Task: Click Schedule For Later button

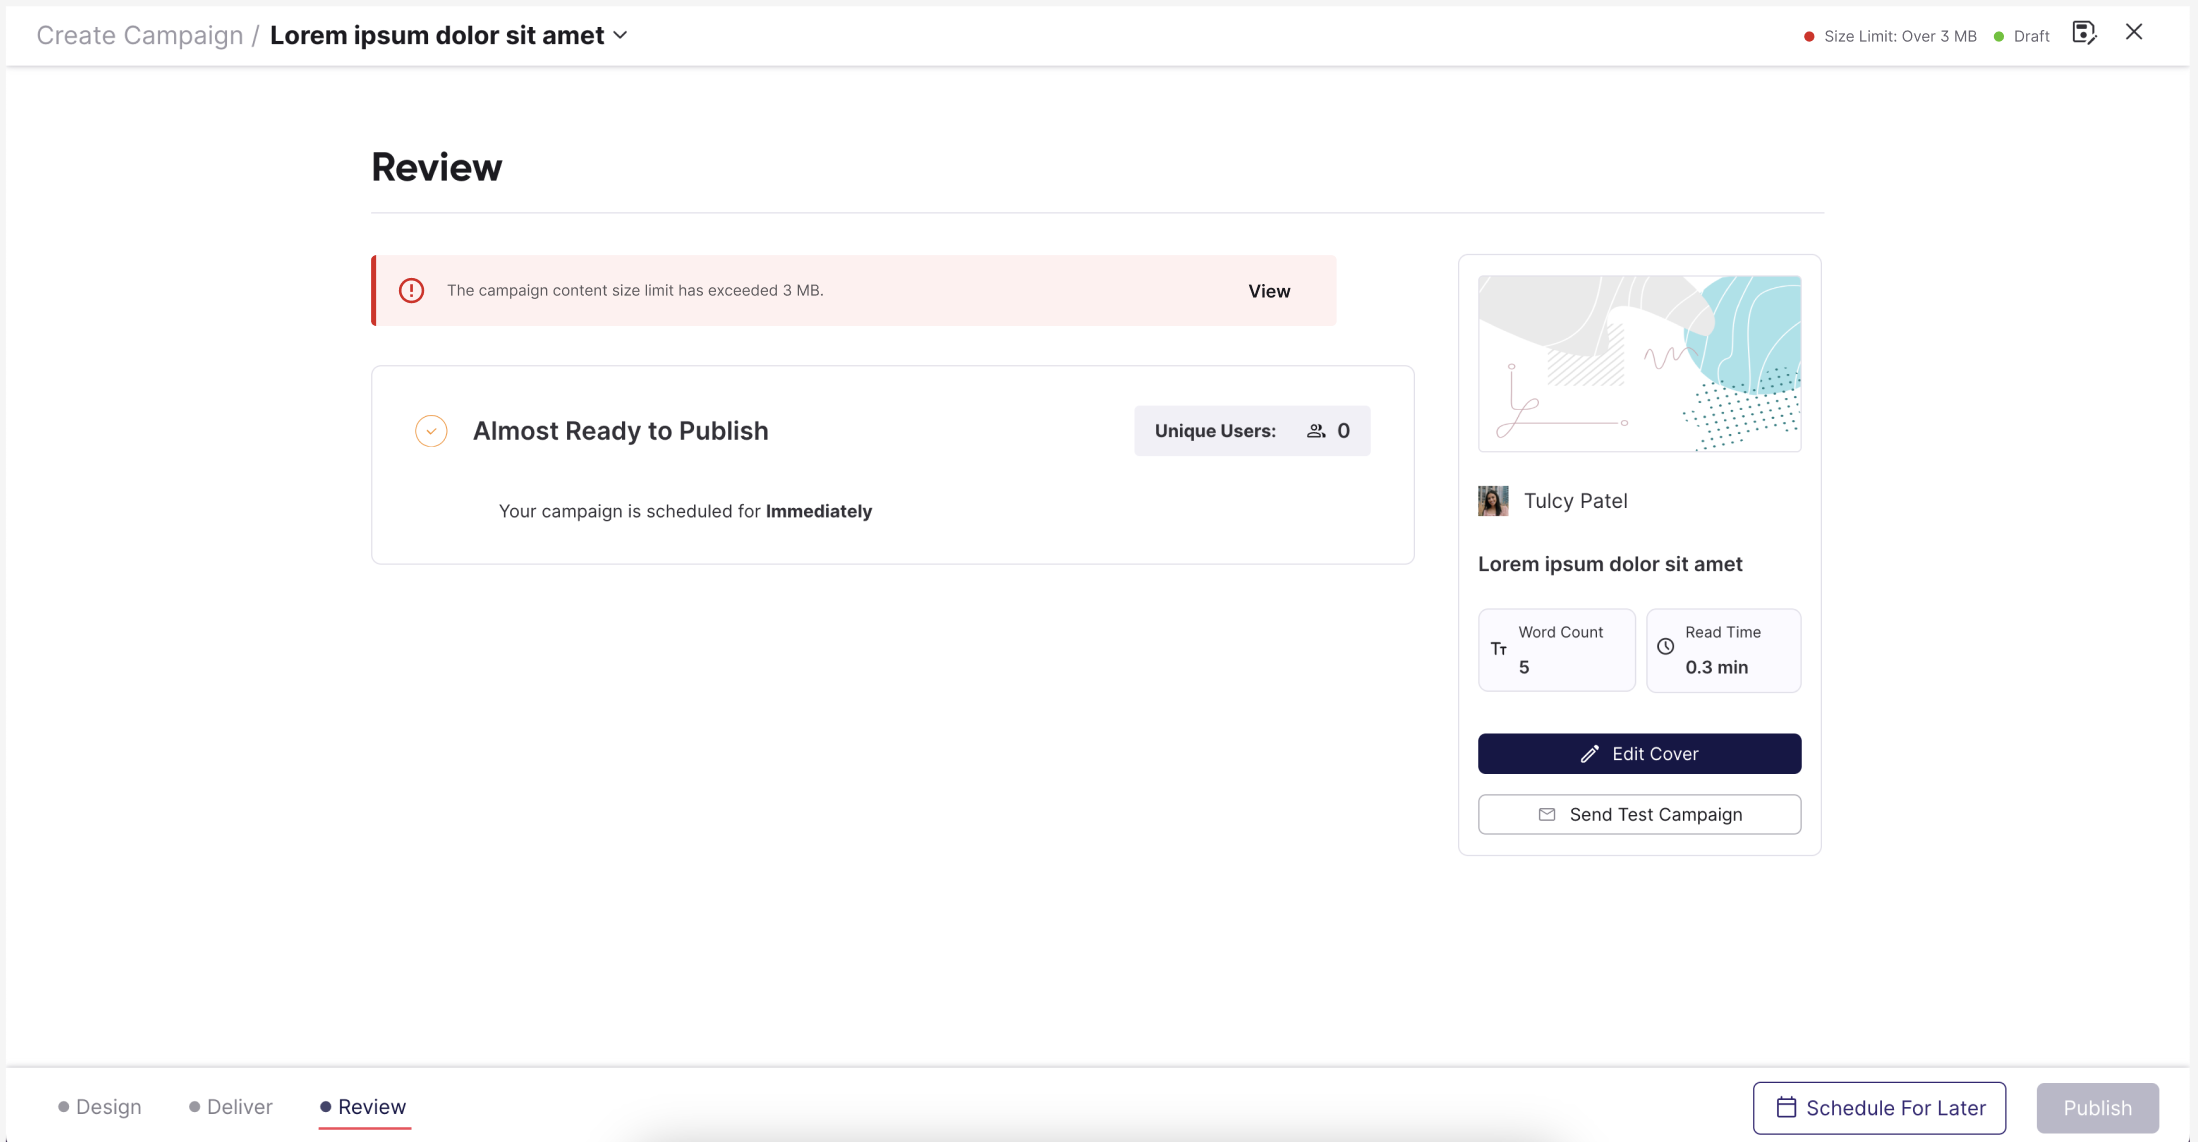Action: (1879, 1107)
